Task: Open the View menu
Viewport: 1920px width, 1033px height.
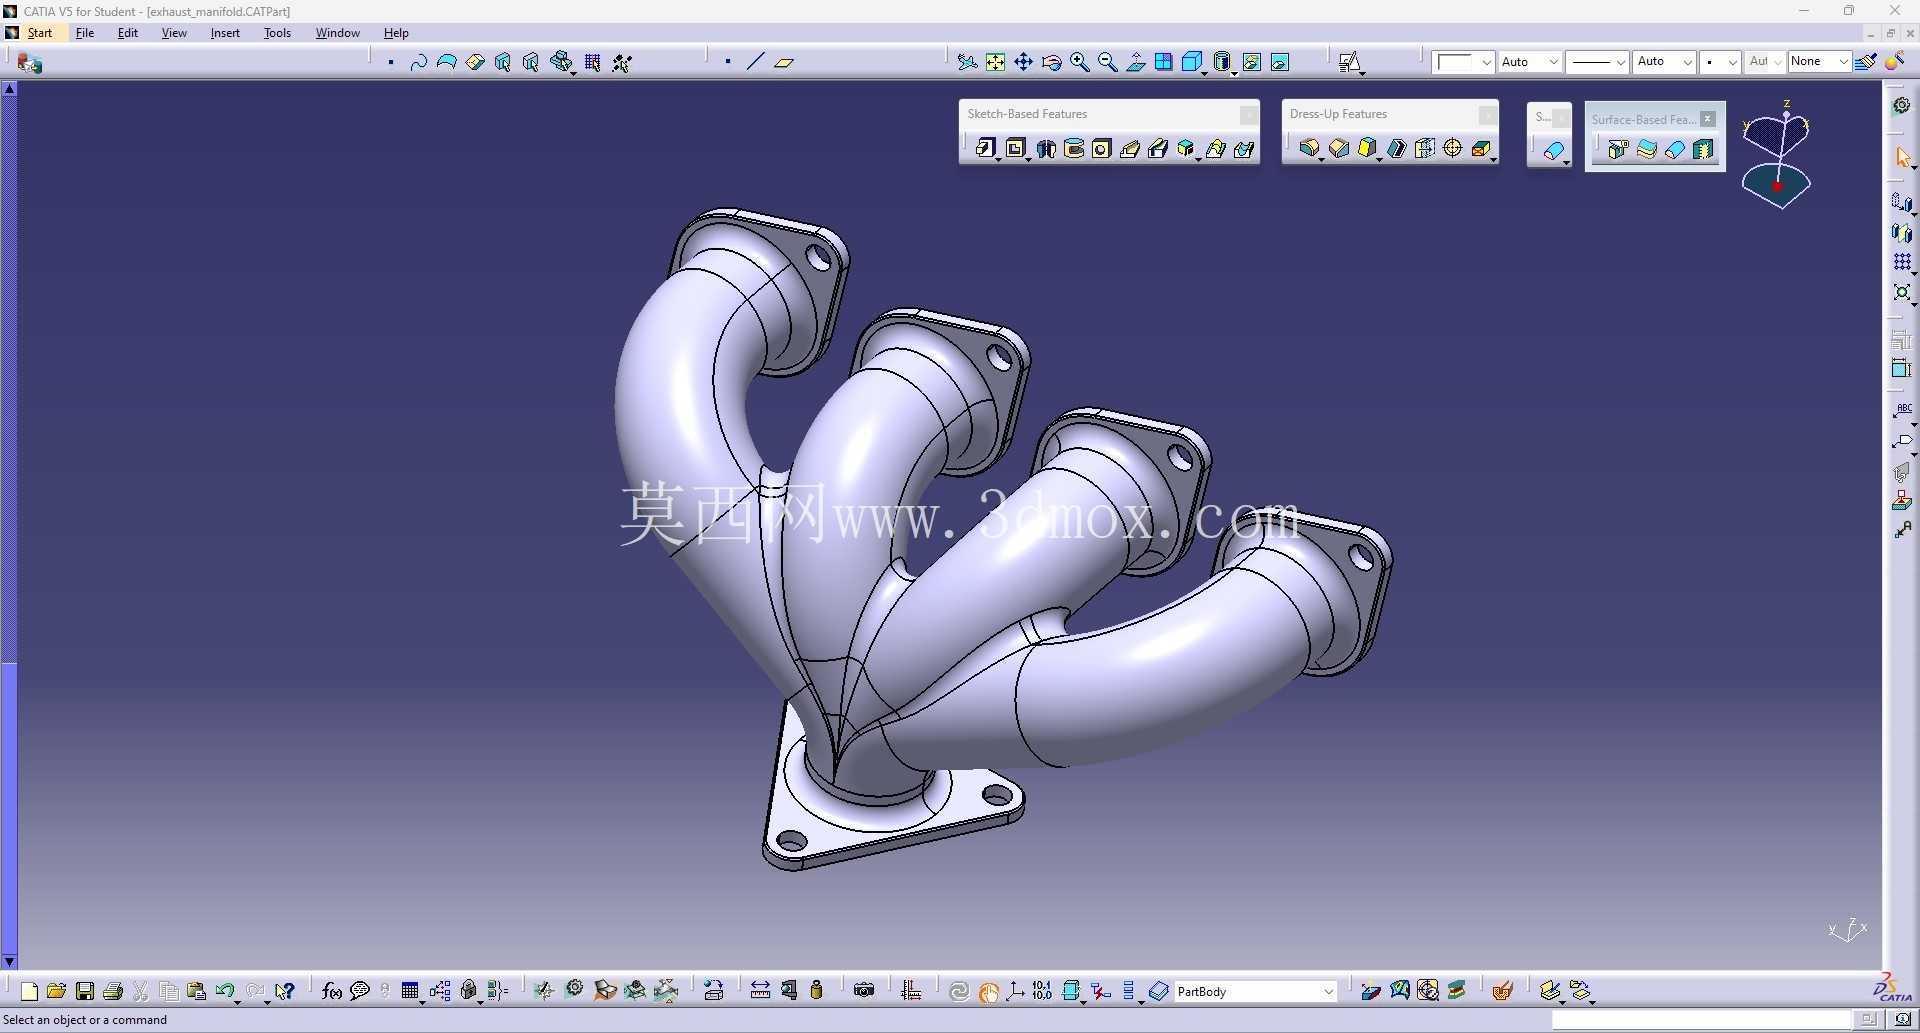Action: pos(174,33)
